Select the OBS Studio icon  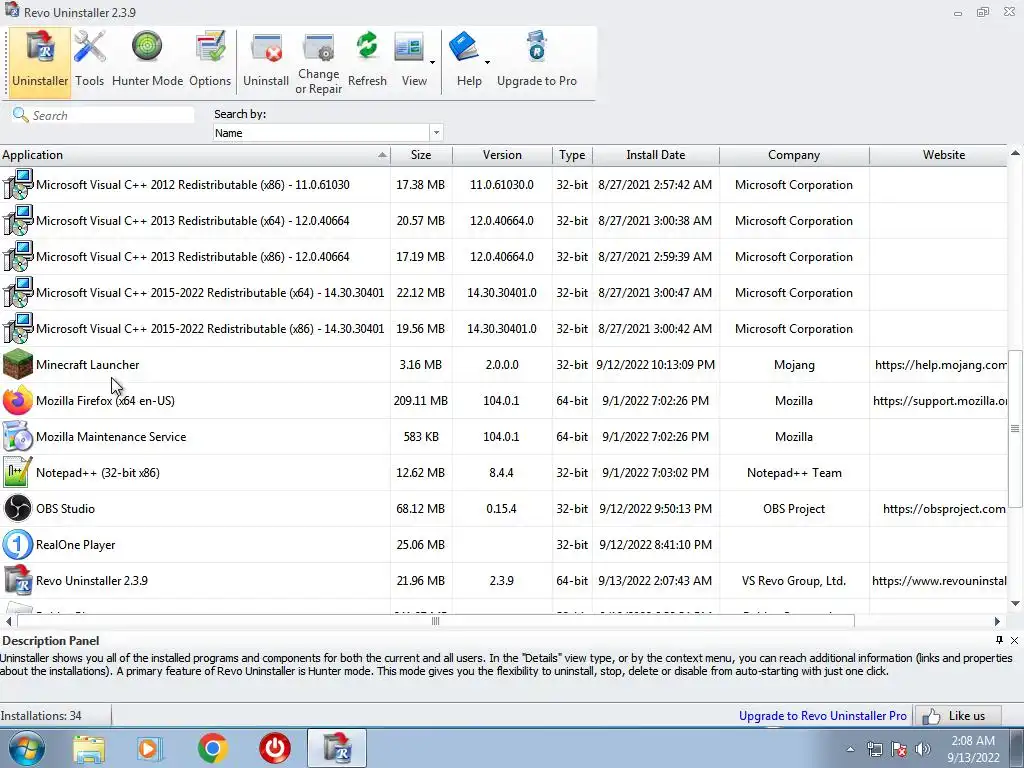pyautogui.click(x=18, y=508)
